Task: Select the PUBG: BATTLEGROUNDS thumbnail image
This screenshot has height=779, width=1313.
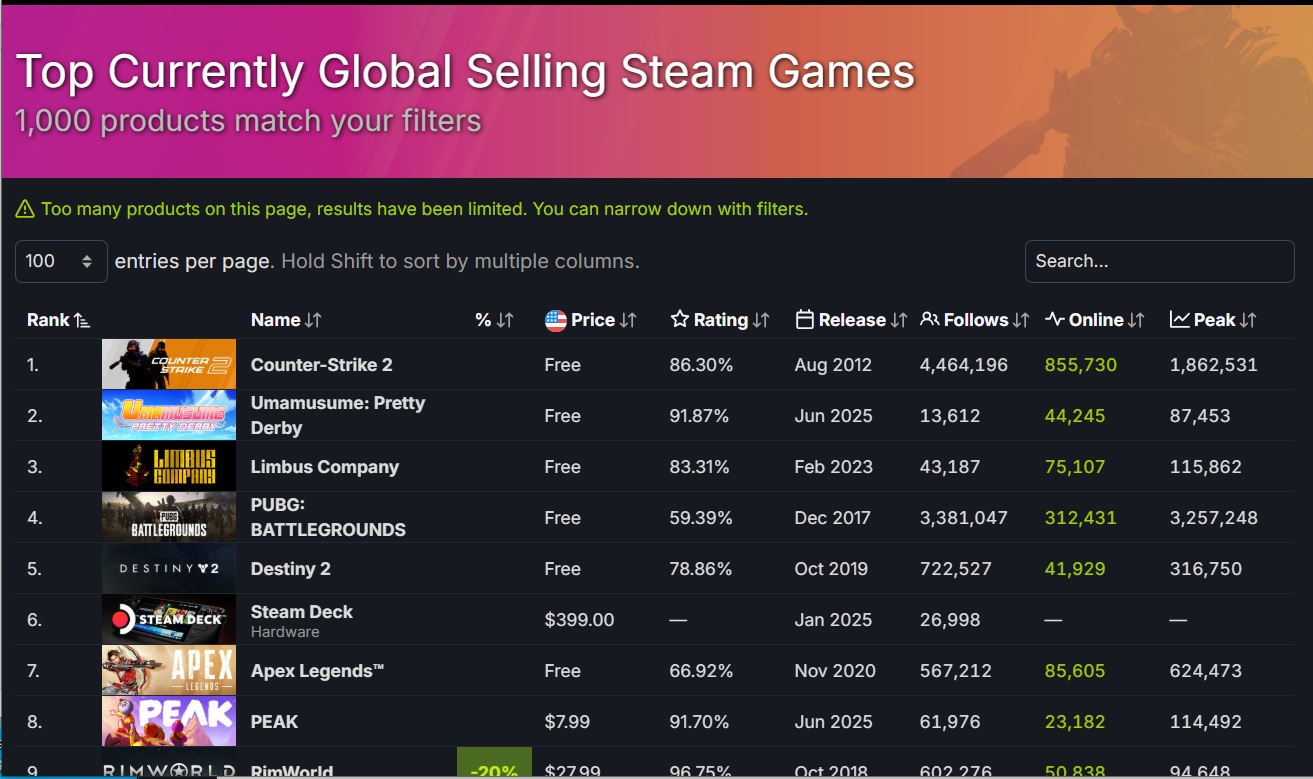Action: point(169,518)
